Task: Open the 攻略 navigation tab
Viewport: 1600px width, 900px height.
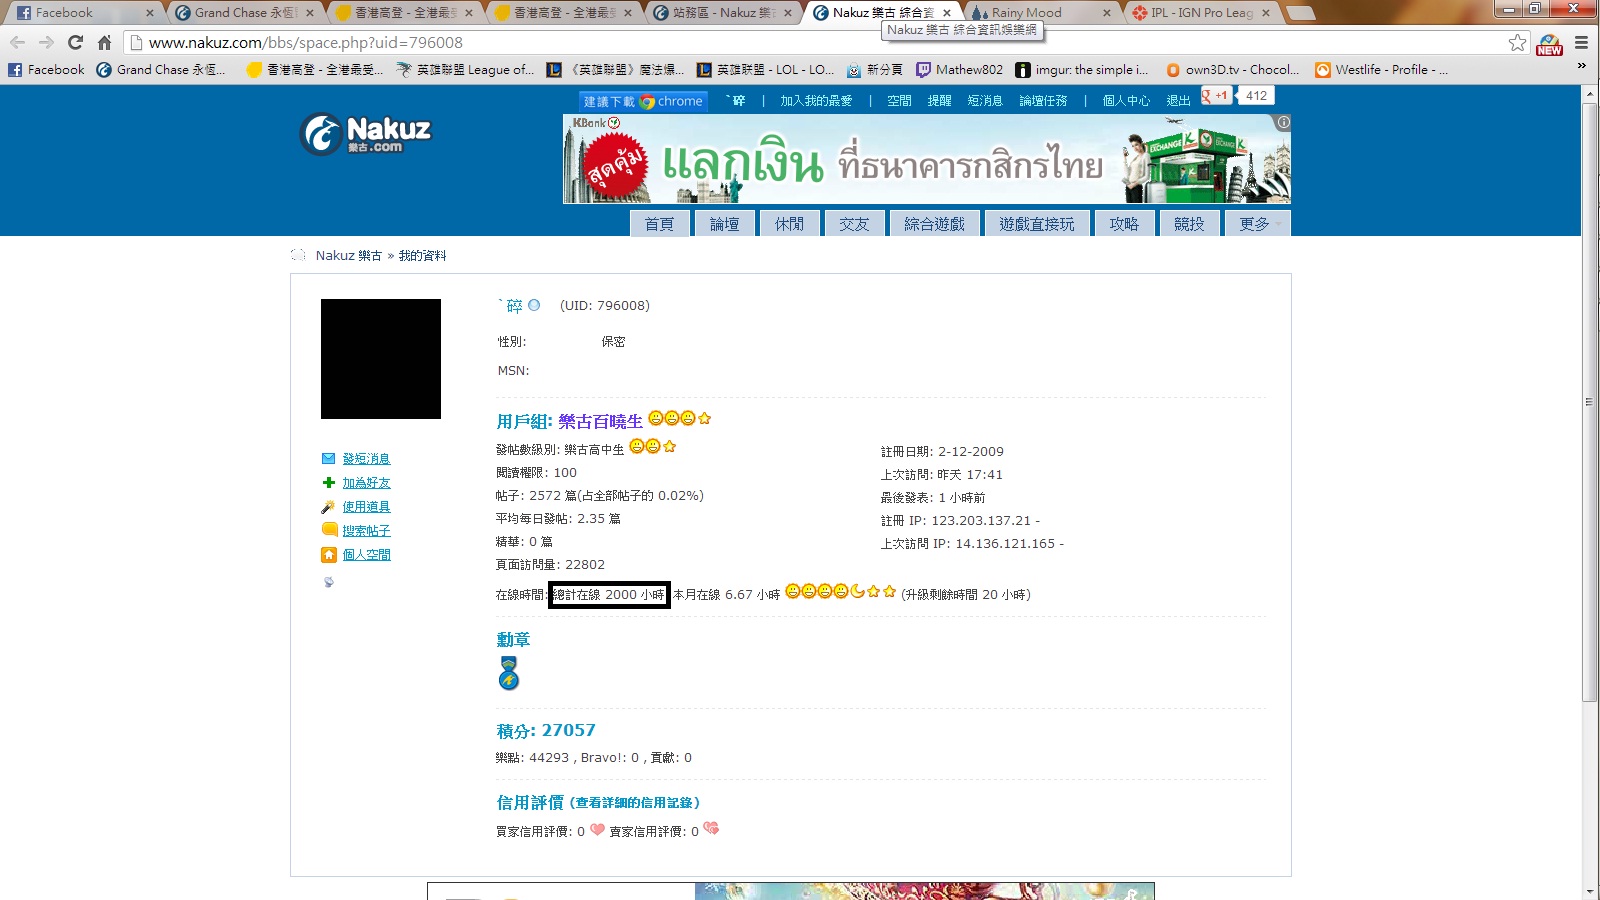Action: pos(1124,224)
